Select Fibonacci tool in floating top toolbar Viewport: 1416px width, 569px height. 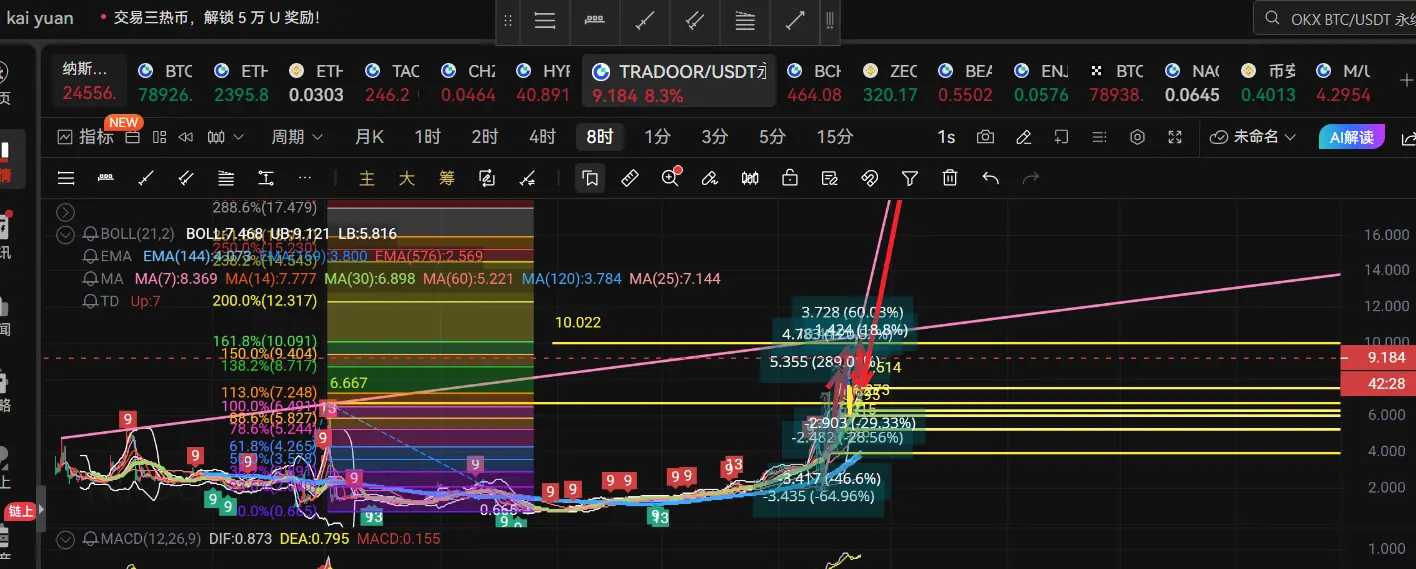745,20
